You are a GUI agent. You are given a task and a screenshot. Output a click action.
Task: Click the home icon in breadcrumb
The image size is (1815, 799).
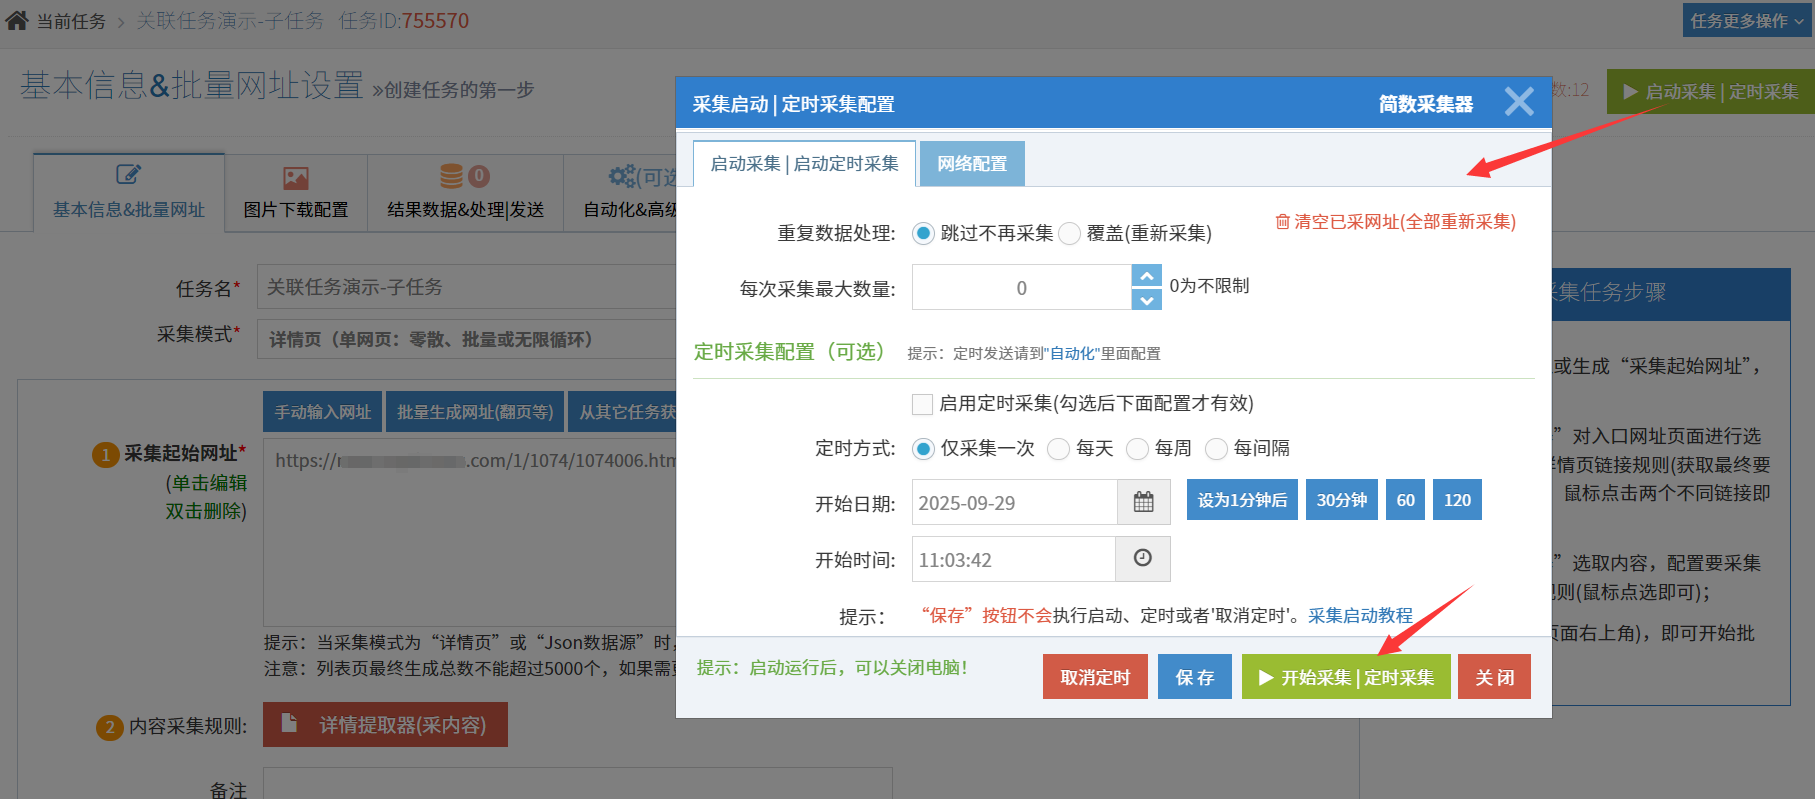tap(17, 21)
